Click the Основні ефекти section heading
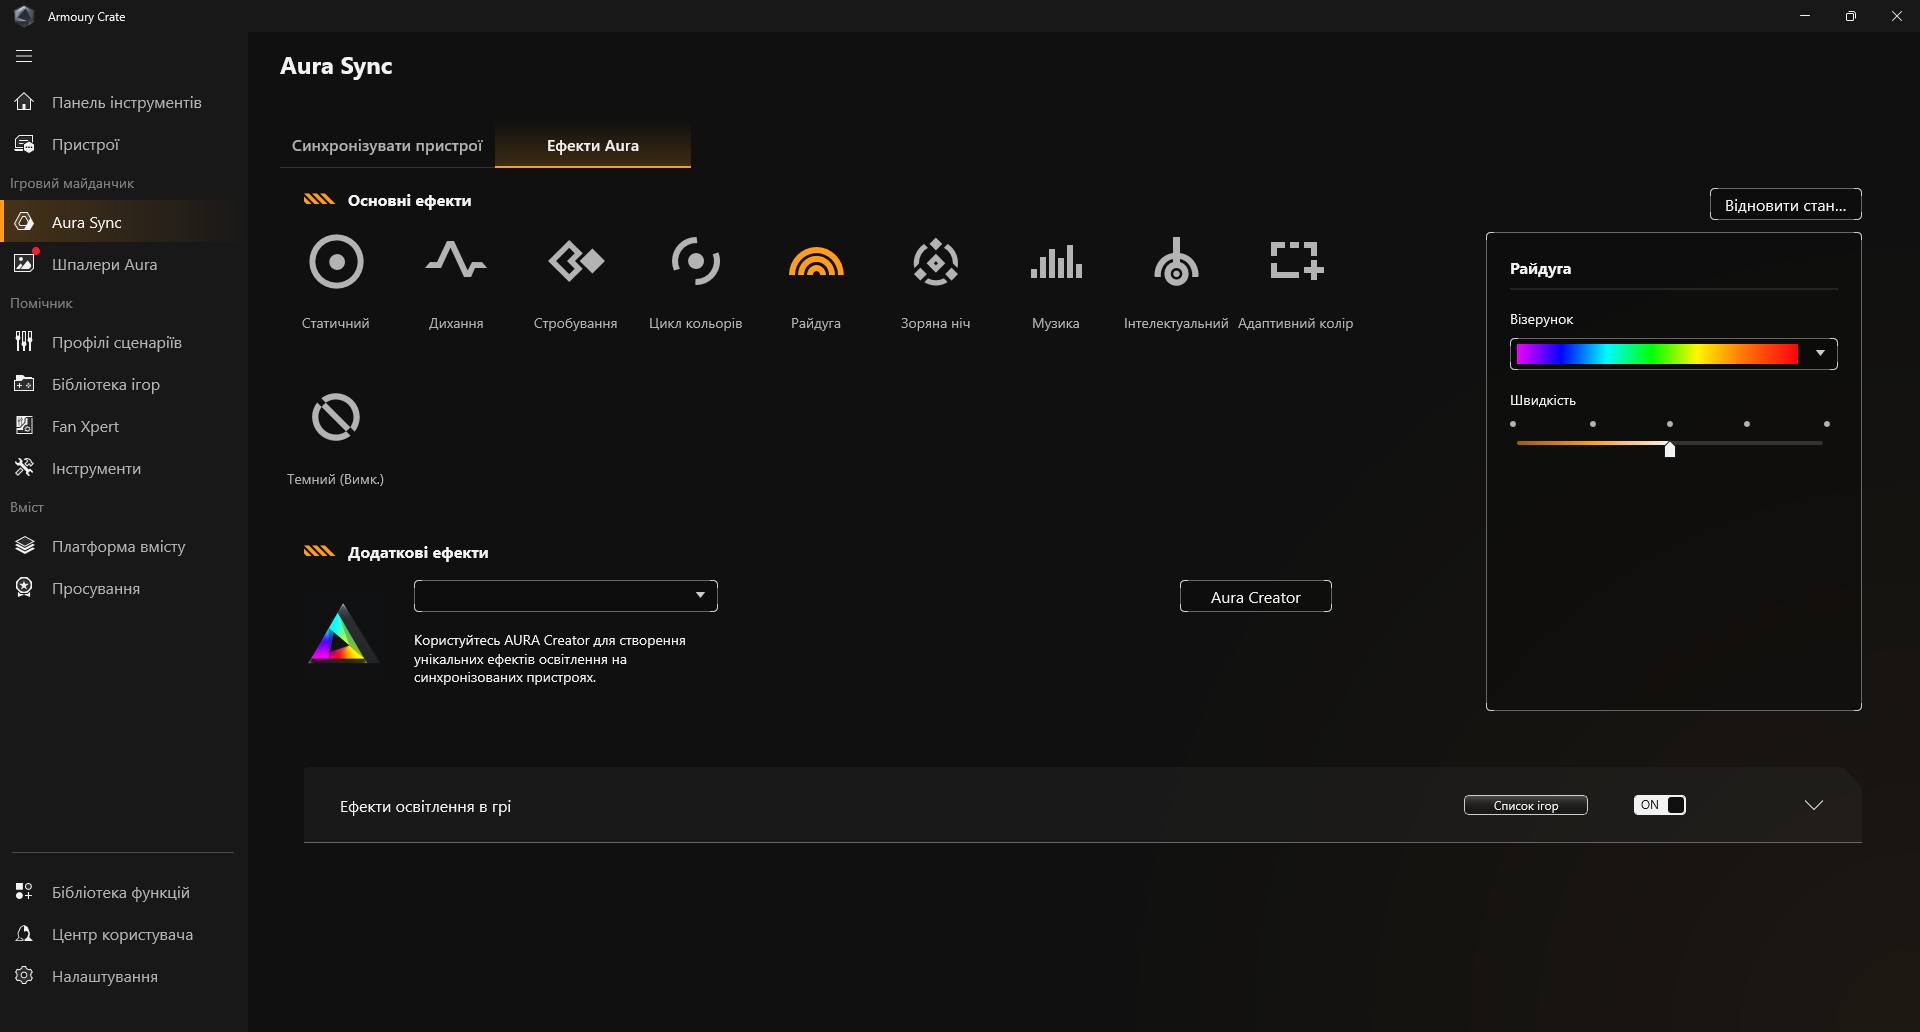Screen dimensions: 1920x1032 [x=409, y=201]
